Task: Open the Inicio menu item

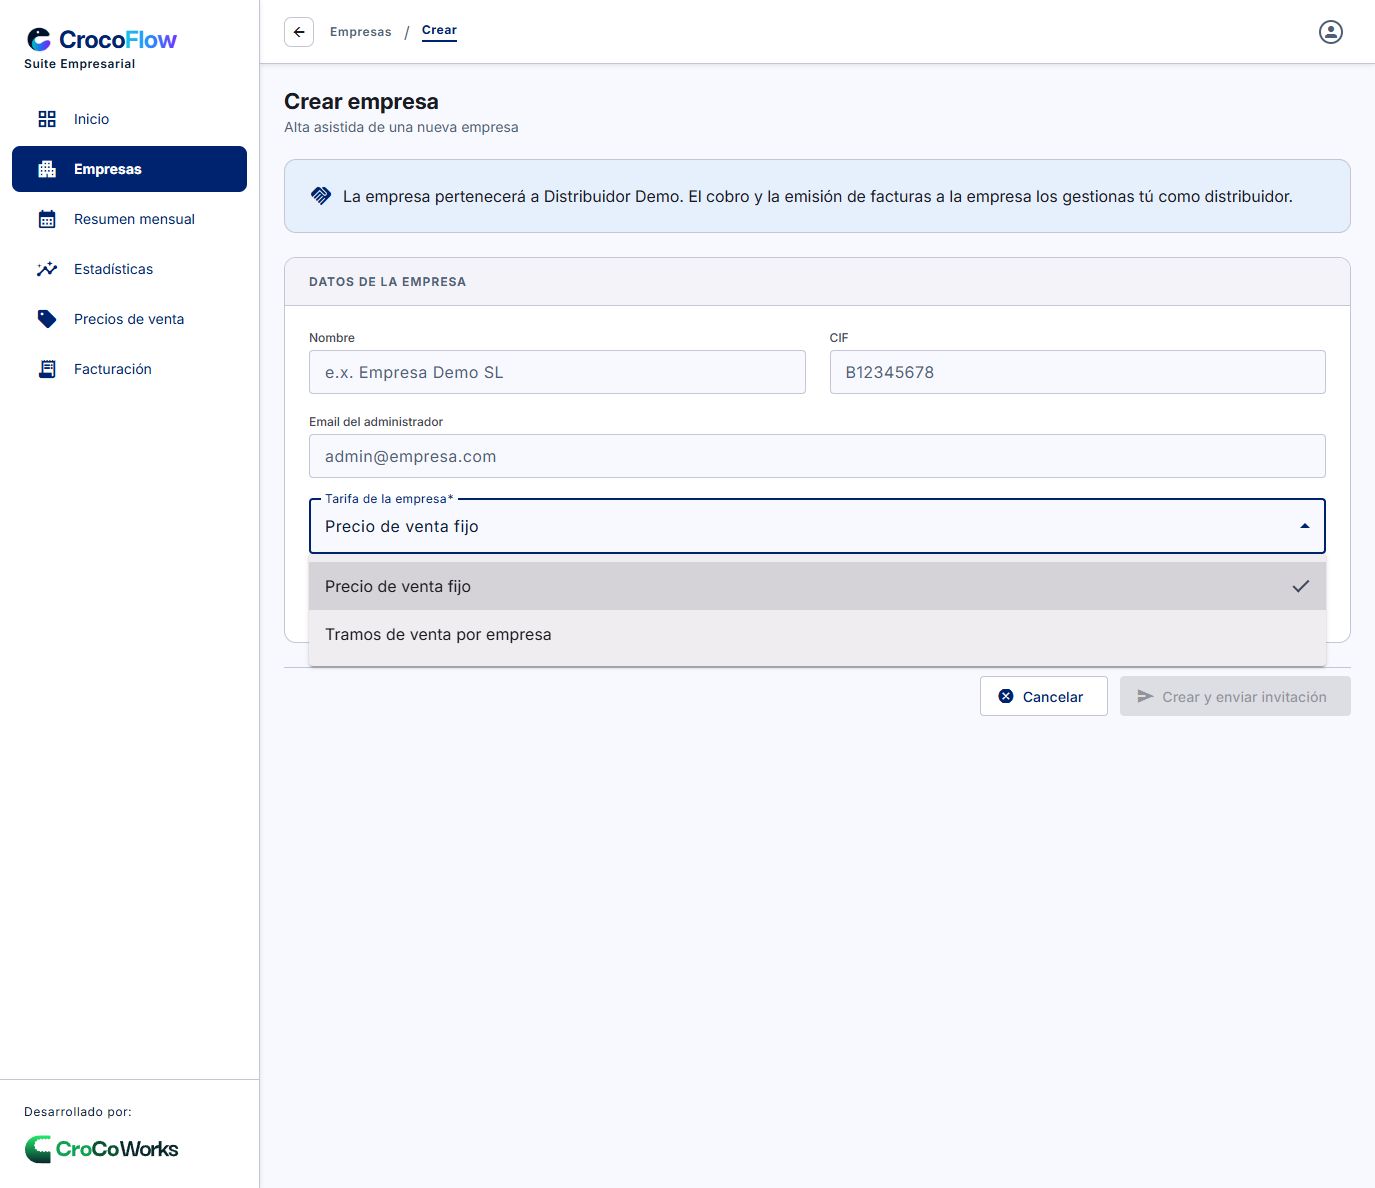Action: (129, 119)
